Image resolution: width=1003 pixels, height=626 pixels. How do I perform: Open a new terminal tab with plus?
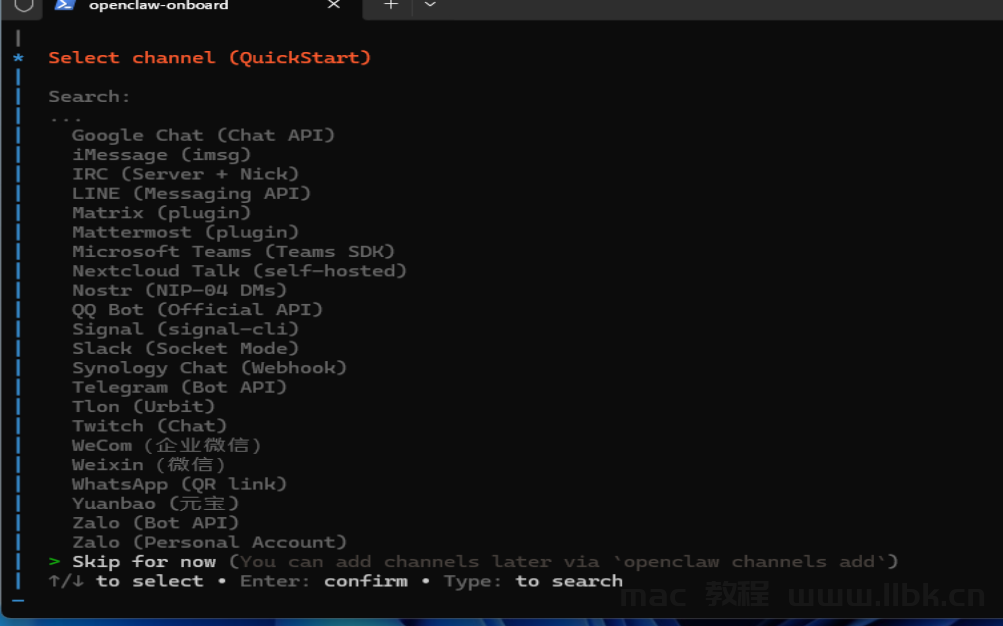pos(391,5)
